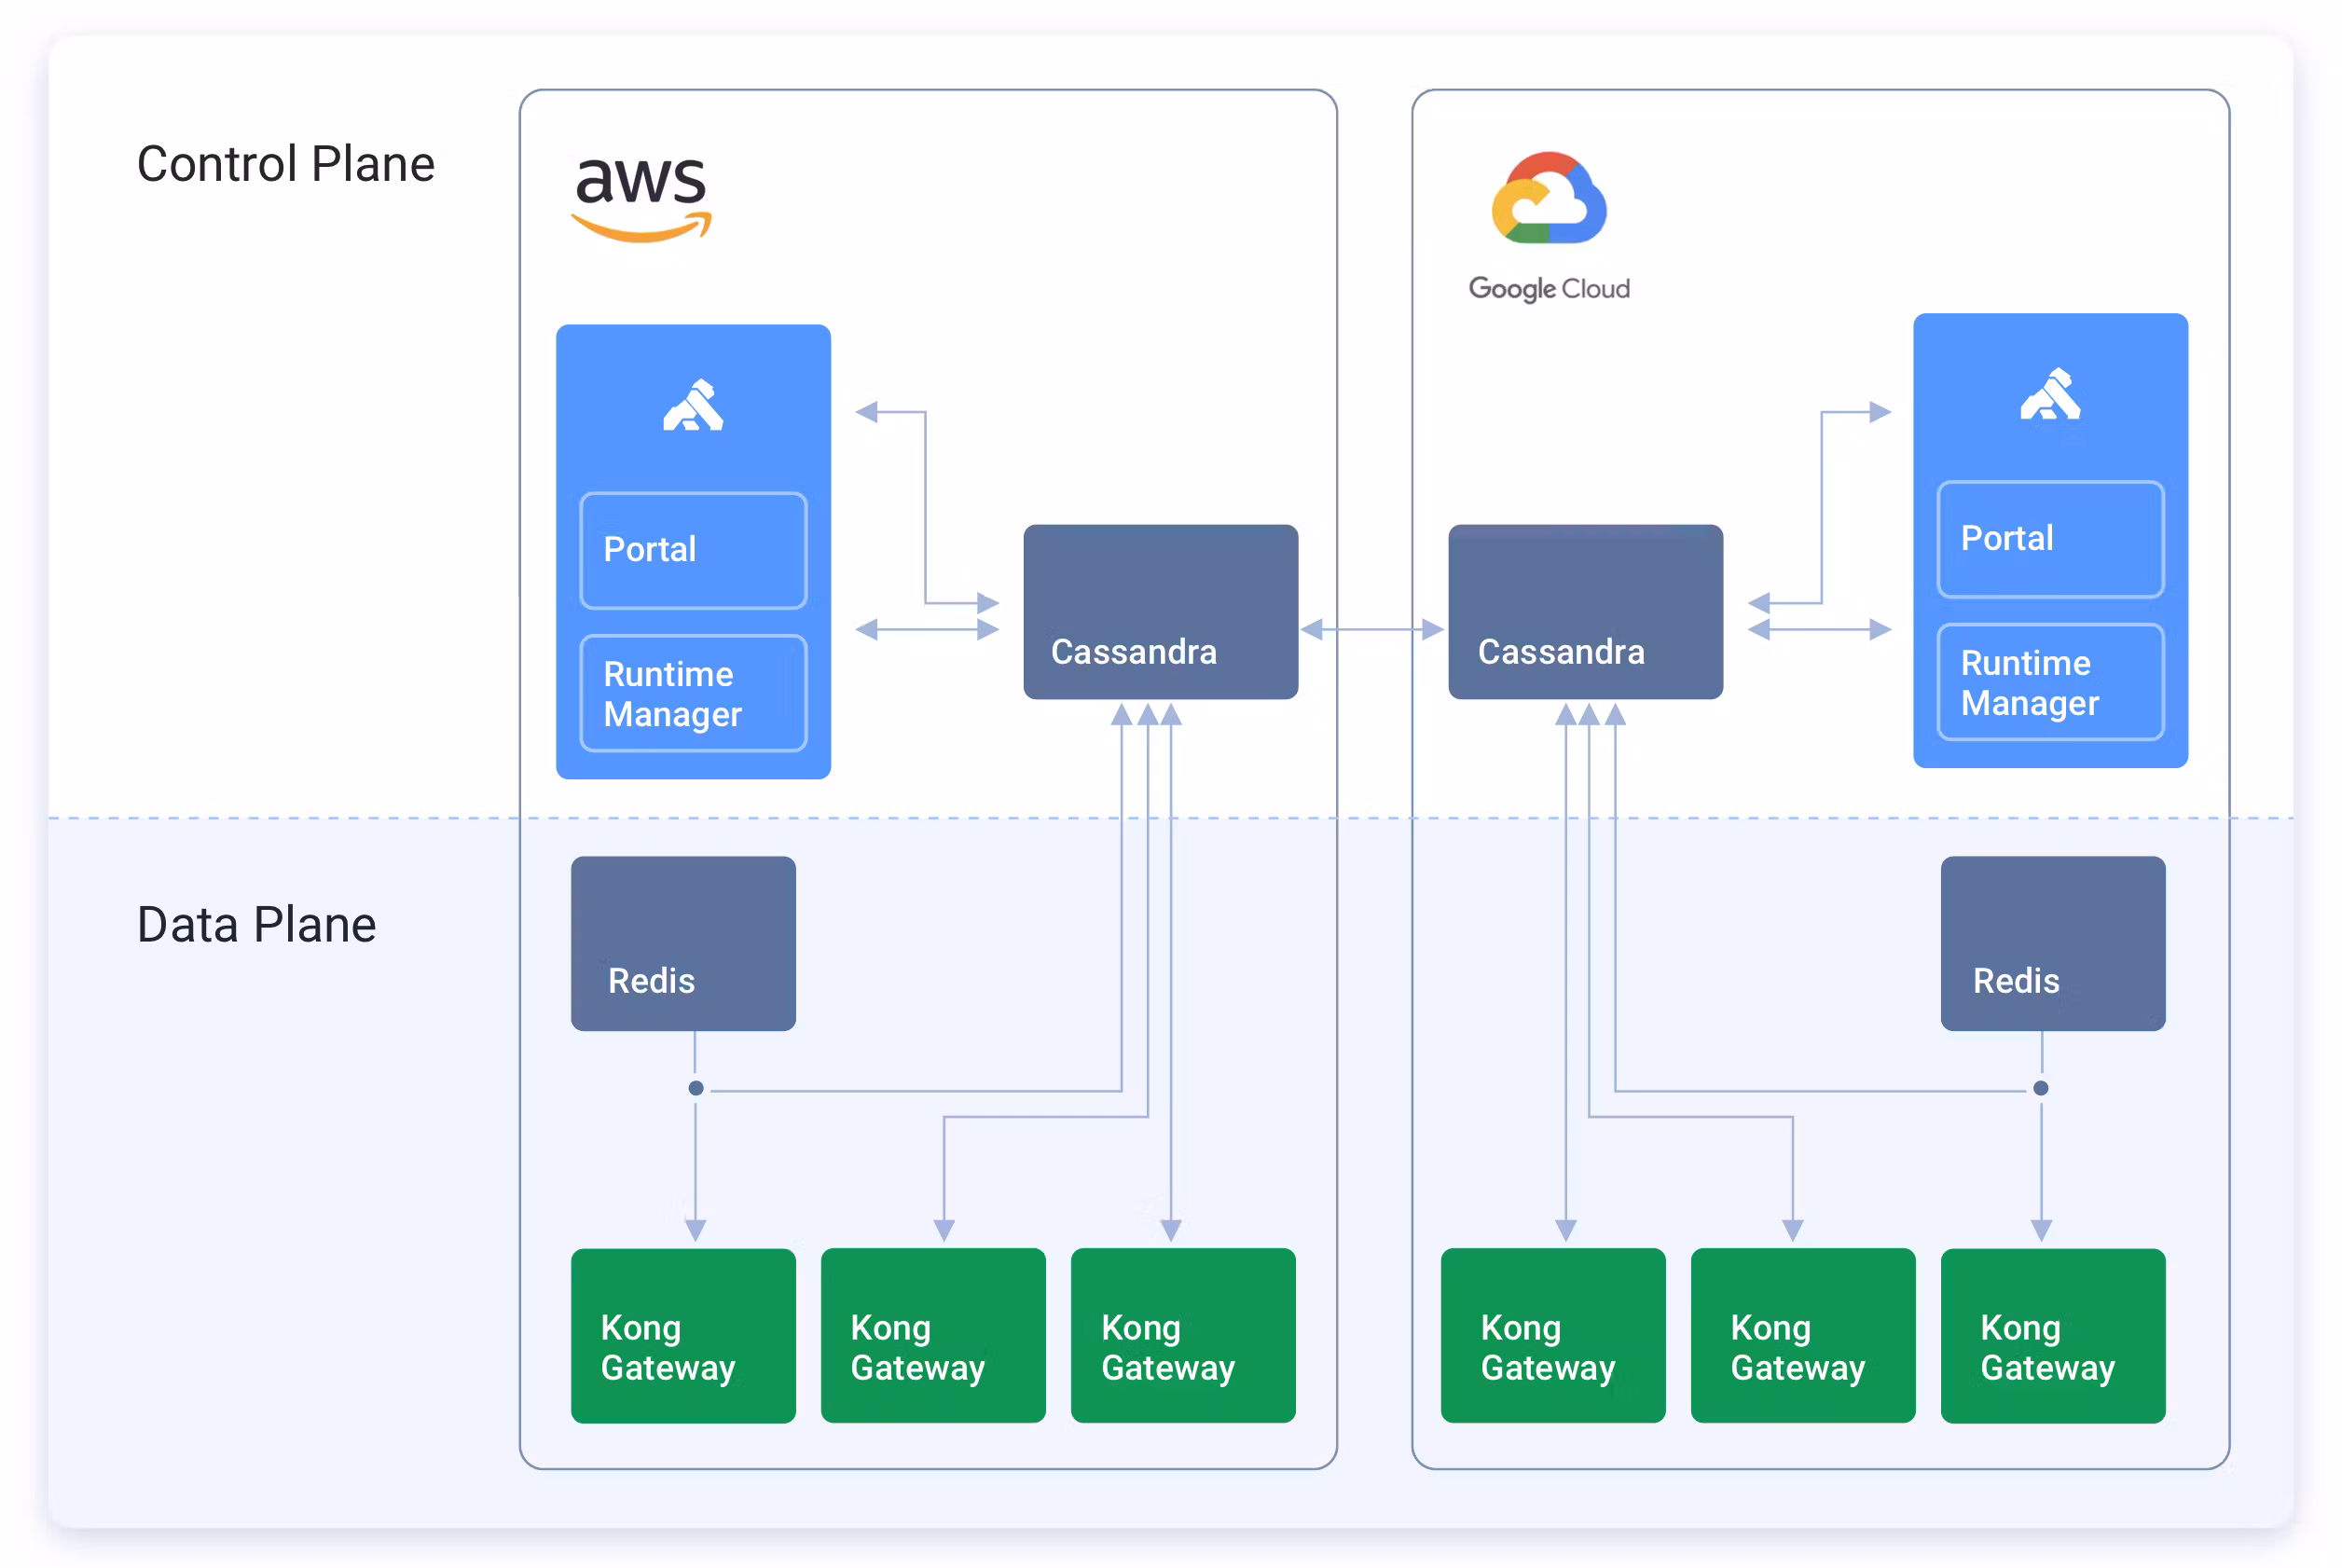Click the Google Cloud text label
Image resolution: width=2342 pixels, height=1568 pixels.
1548,289
